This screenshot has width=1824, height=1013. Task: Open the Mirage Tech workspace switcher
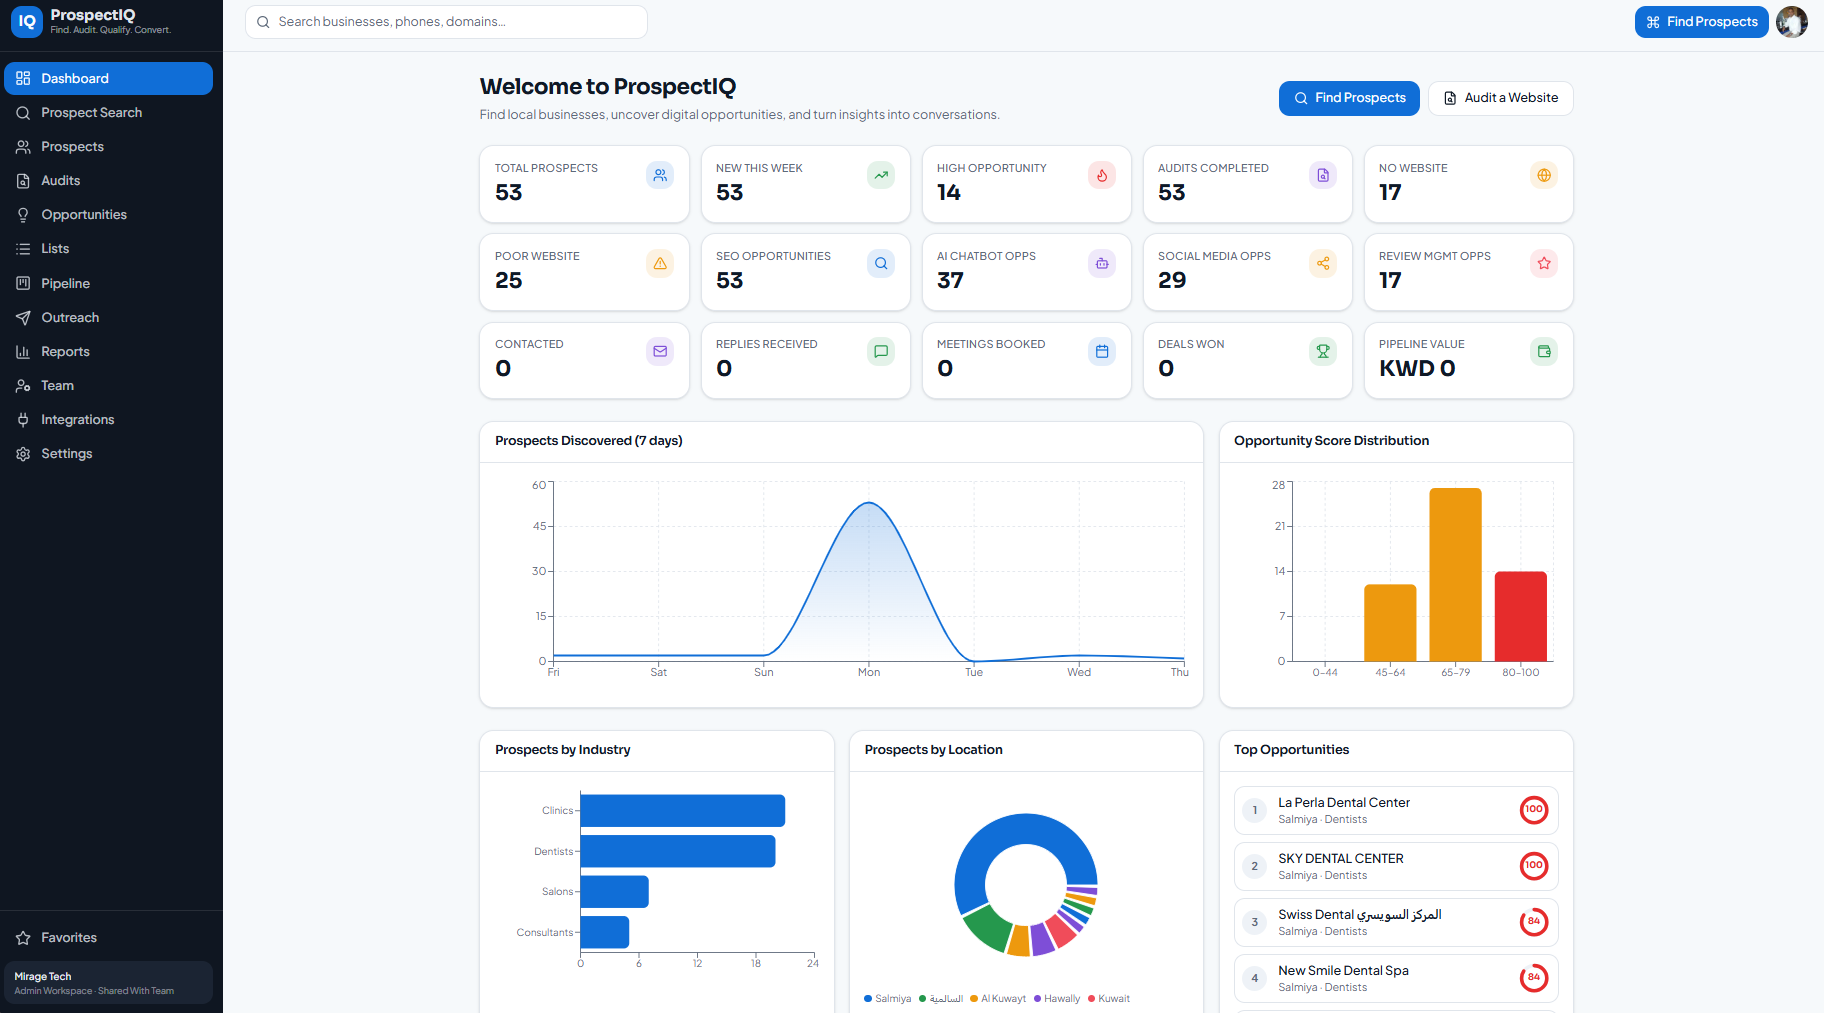tap(108, 982)
